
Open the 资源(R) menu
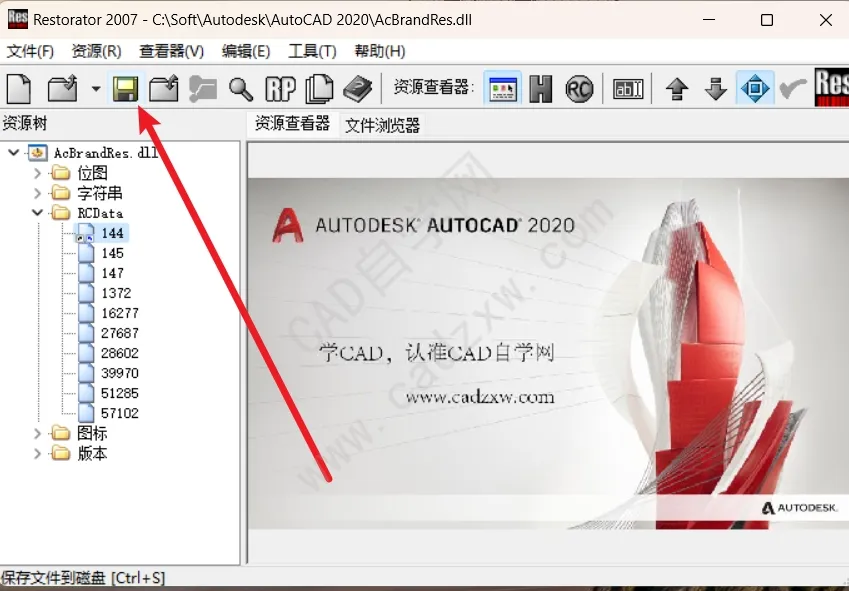(96, 51)
